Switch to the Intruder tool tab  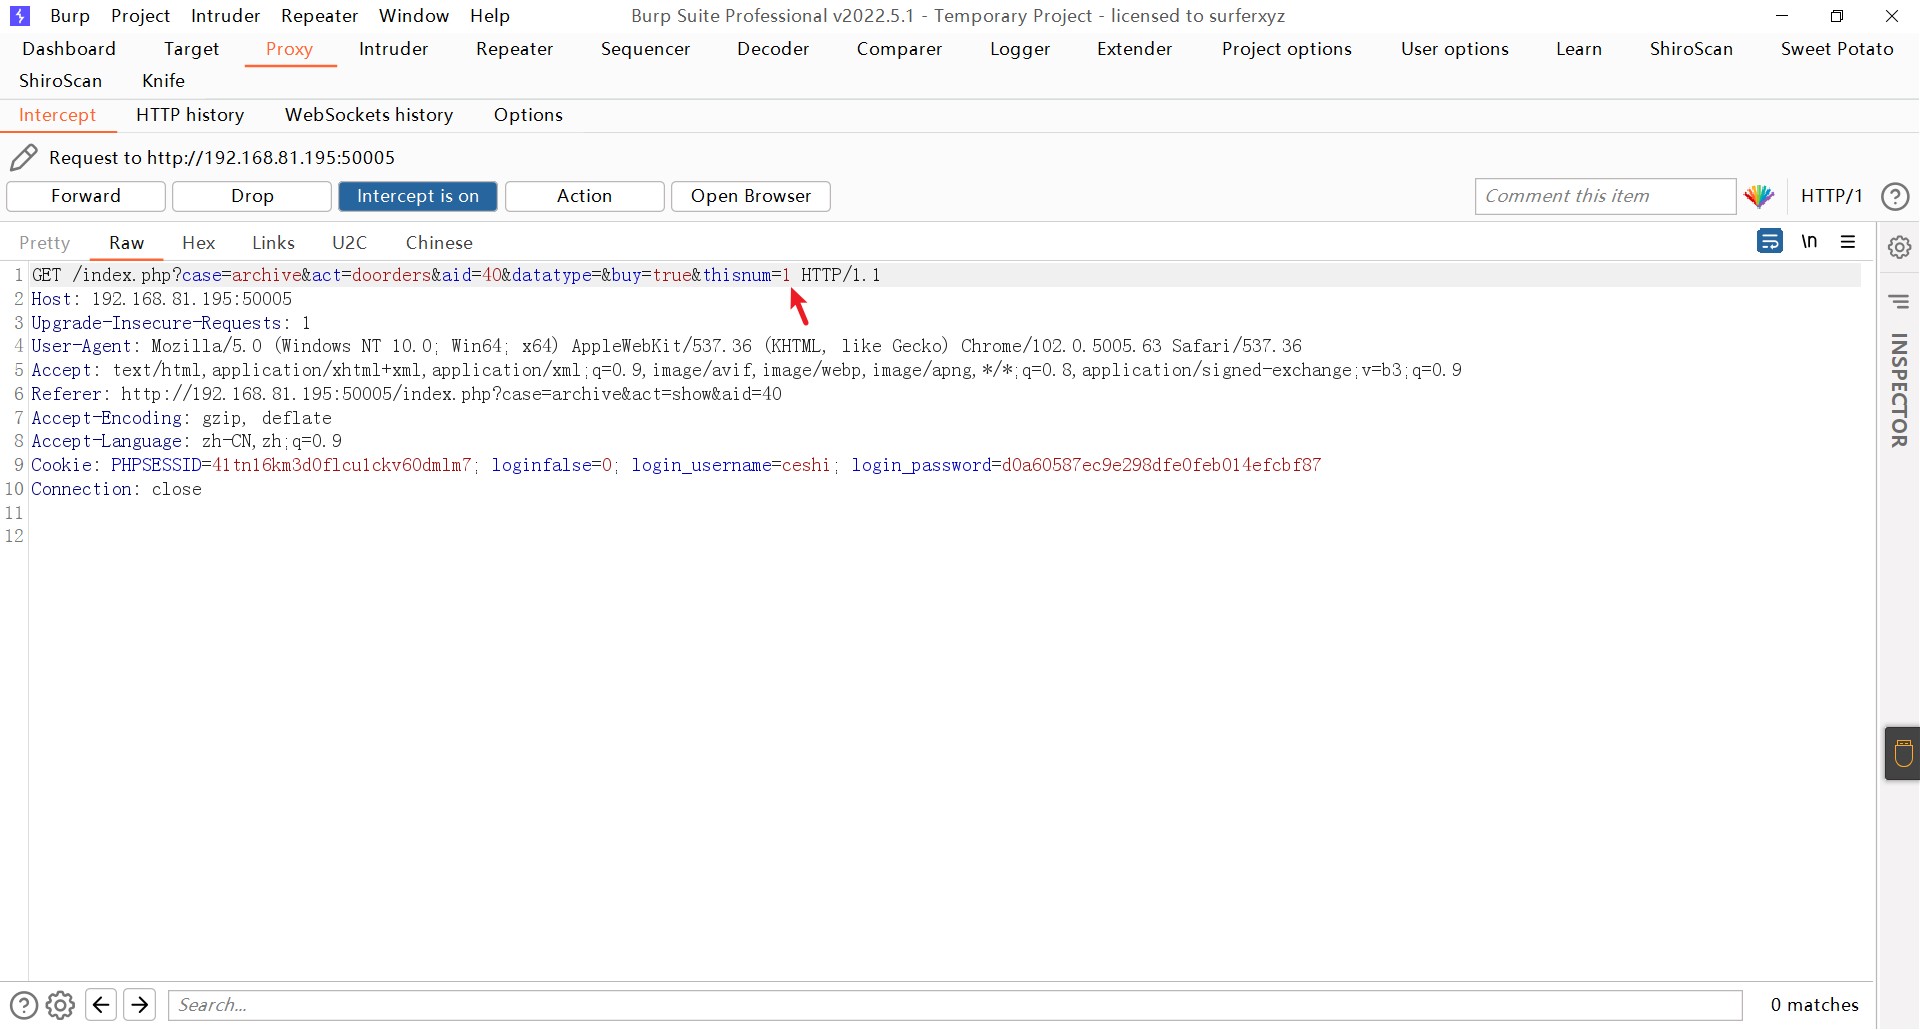tap(393, 49)
